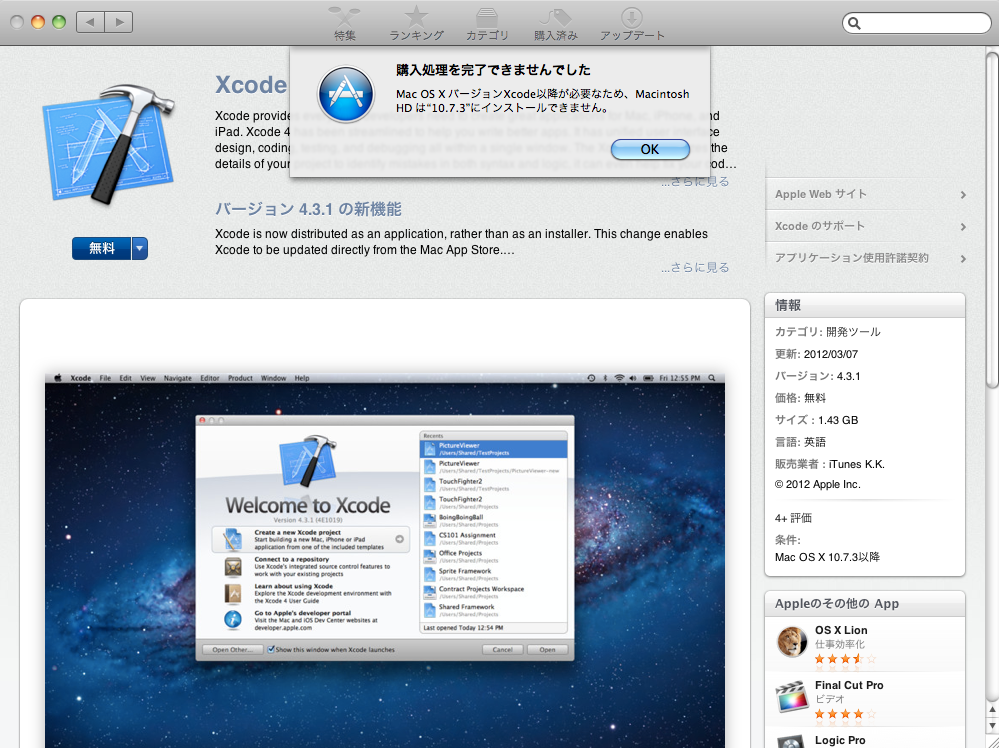
Task: Click the blue App Store icon in dialog
Action: tap(346, 94)
